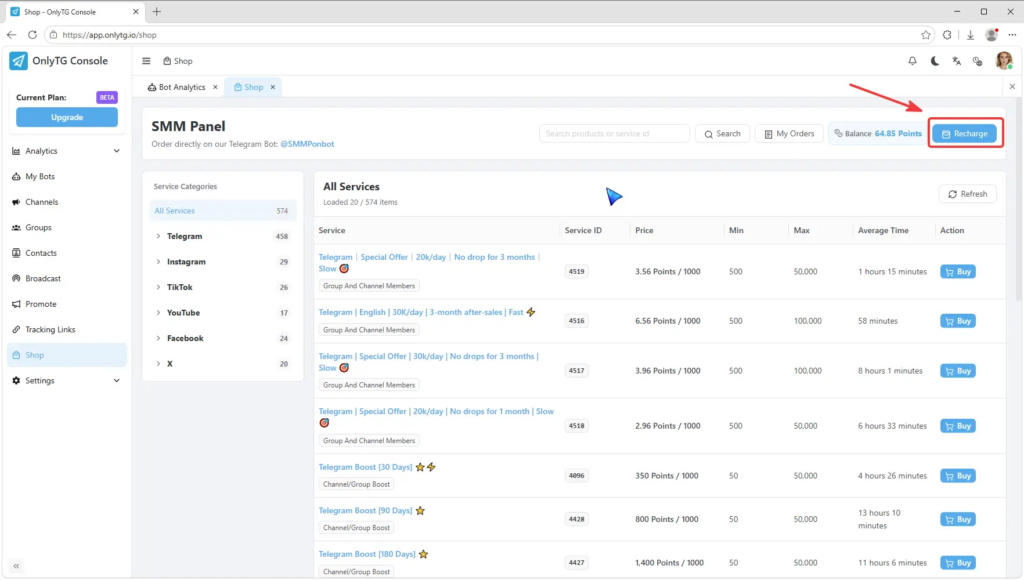This screenshot has width=1024, height=580.
Task: Click the OnlyTG Console logo icon
Action: coord(18,61)
